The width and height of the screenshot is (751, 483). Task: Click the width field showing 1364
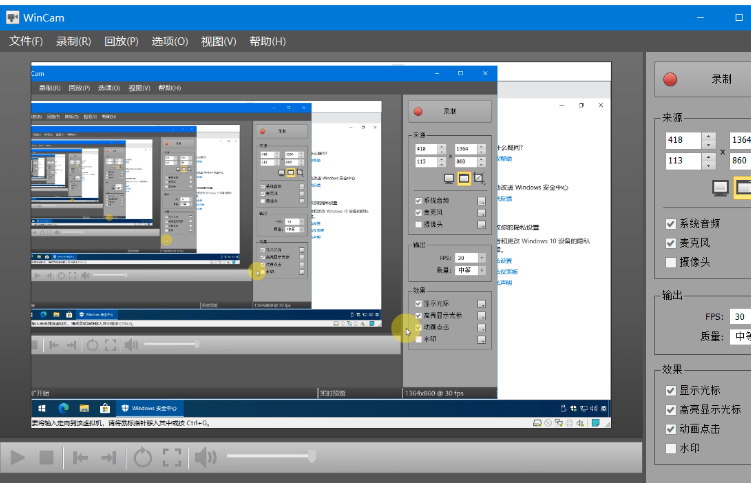740,140
